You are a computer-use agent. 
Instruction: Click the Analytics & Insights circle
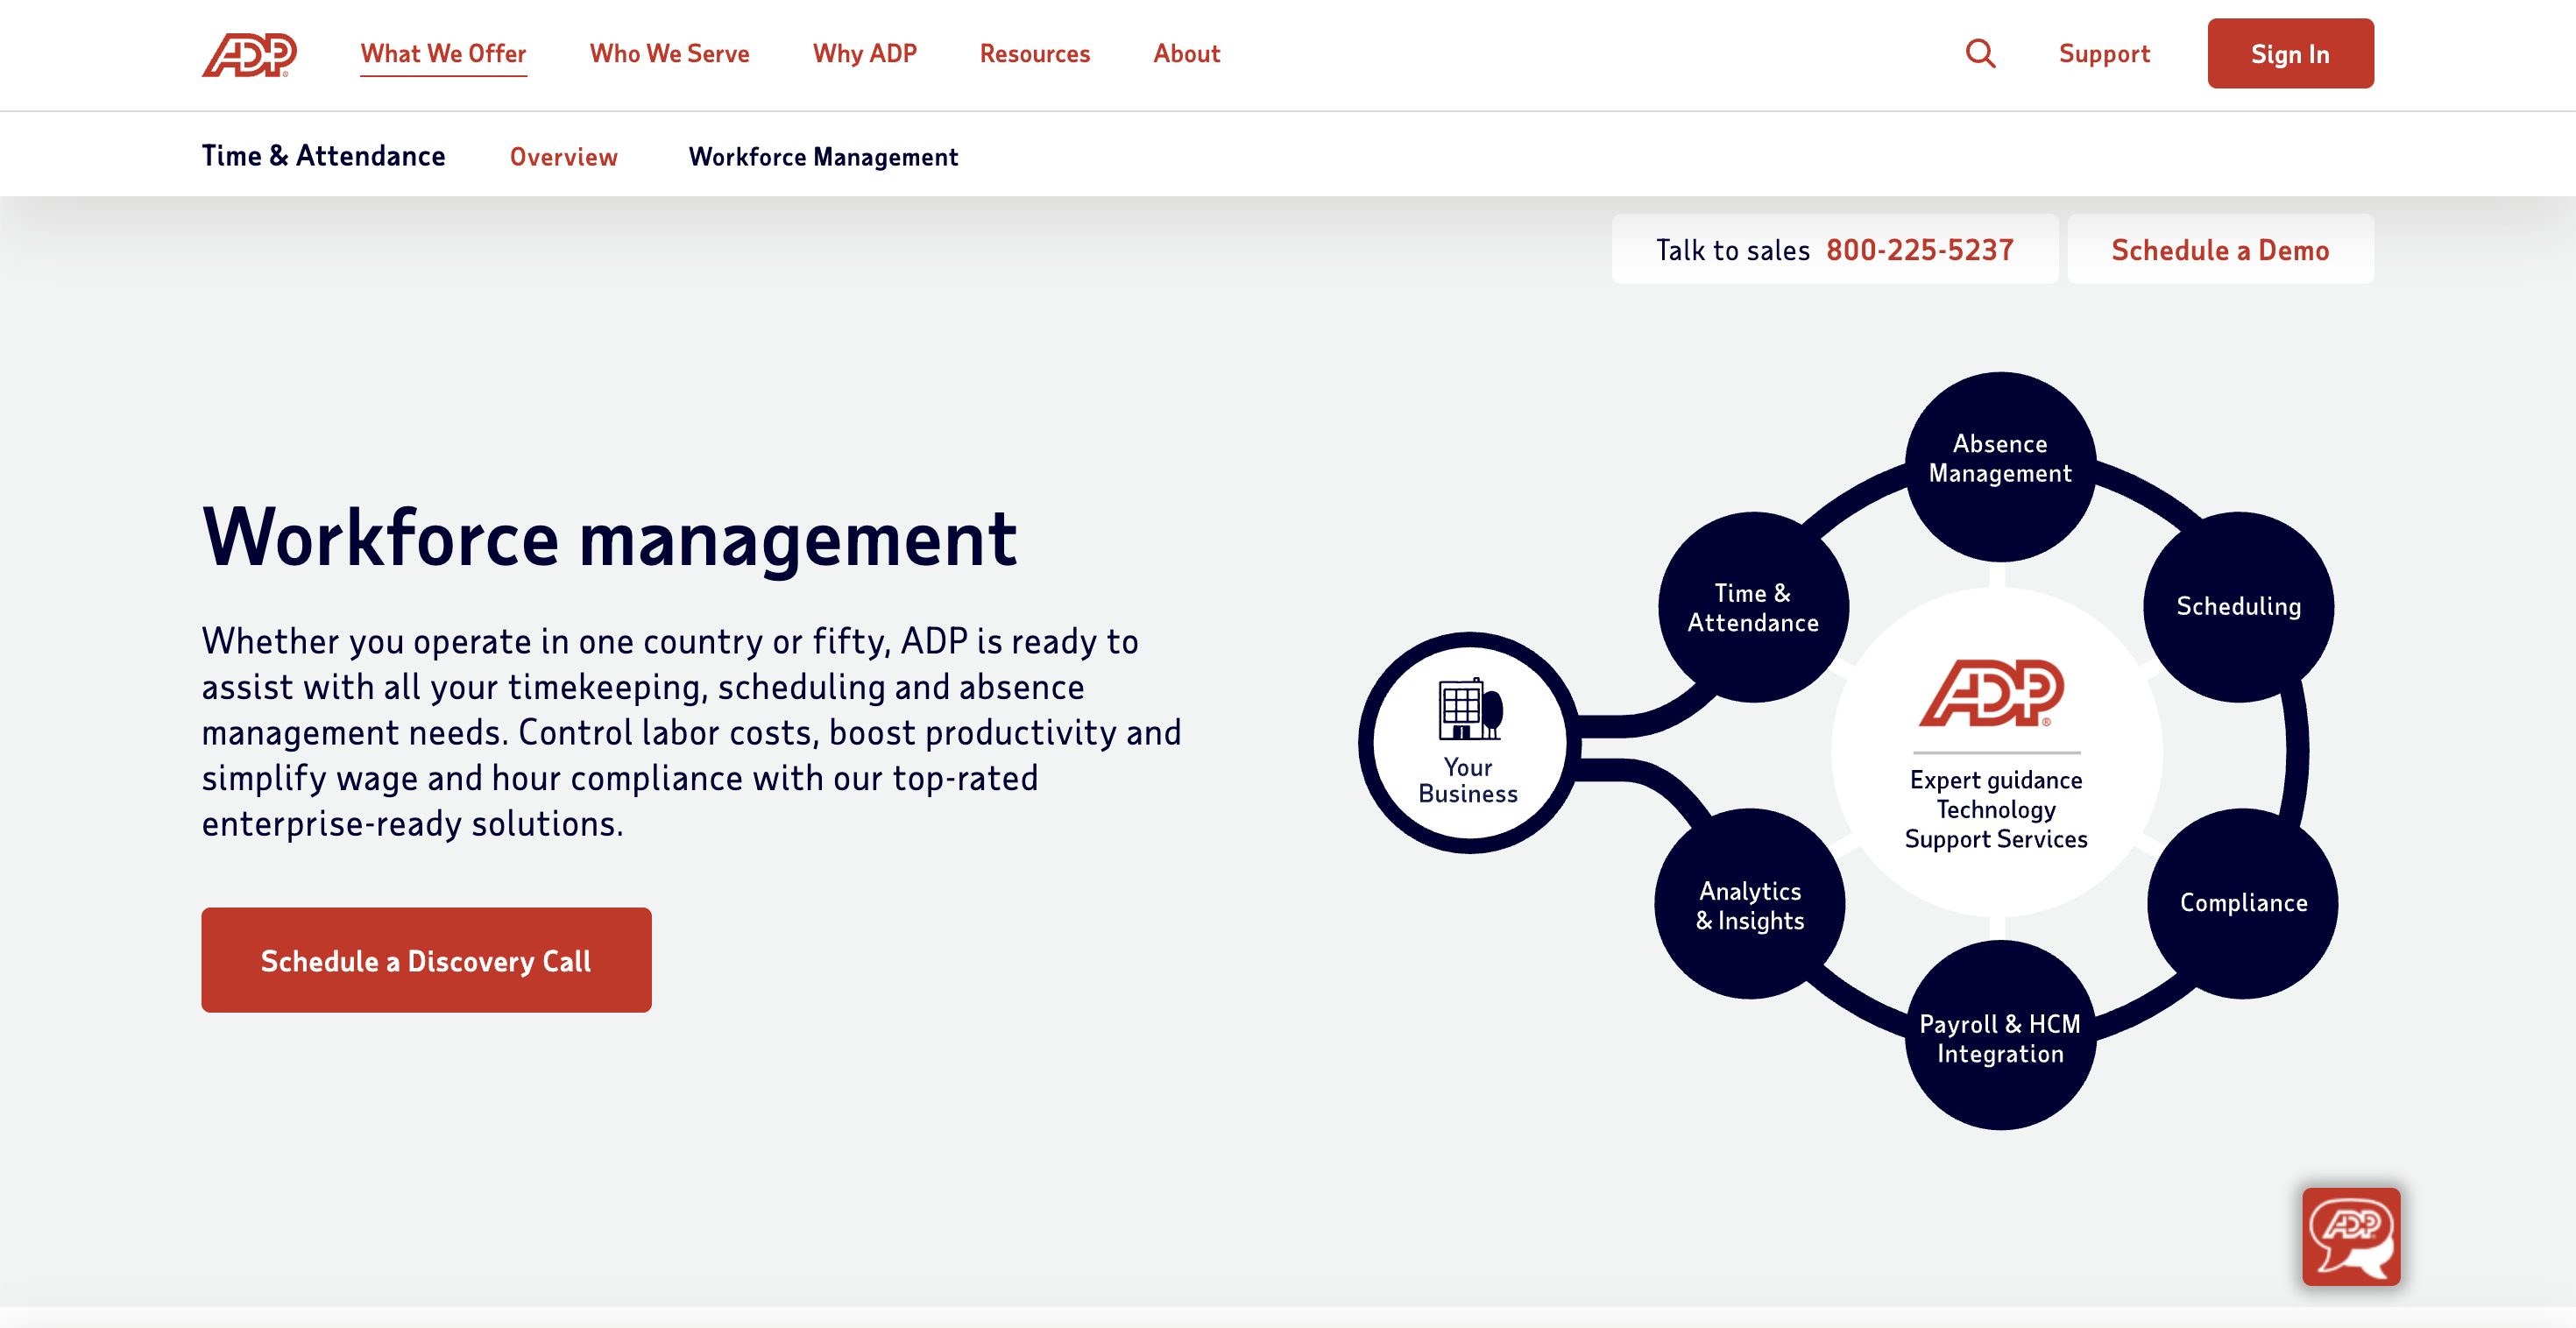(1750, 904)
